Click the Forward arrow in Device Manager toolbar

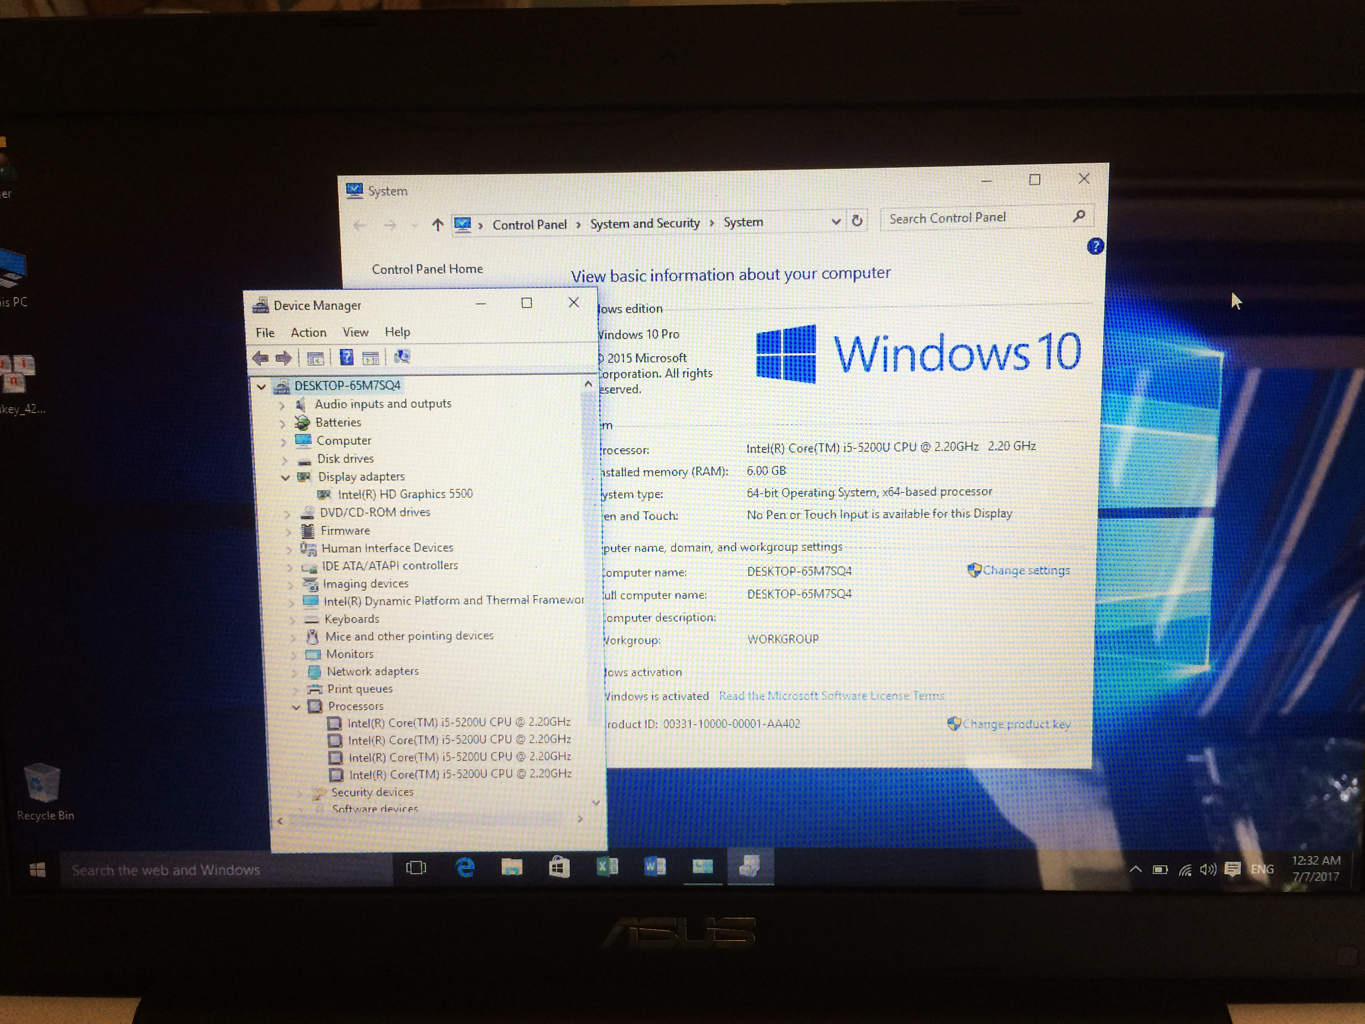(x=284, y=358)
